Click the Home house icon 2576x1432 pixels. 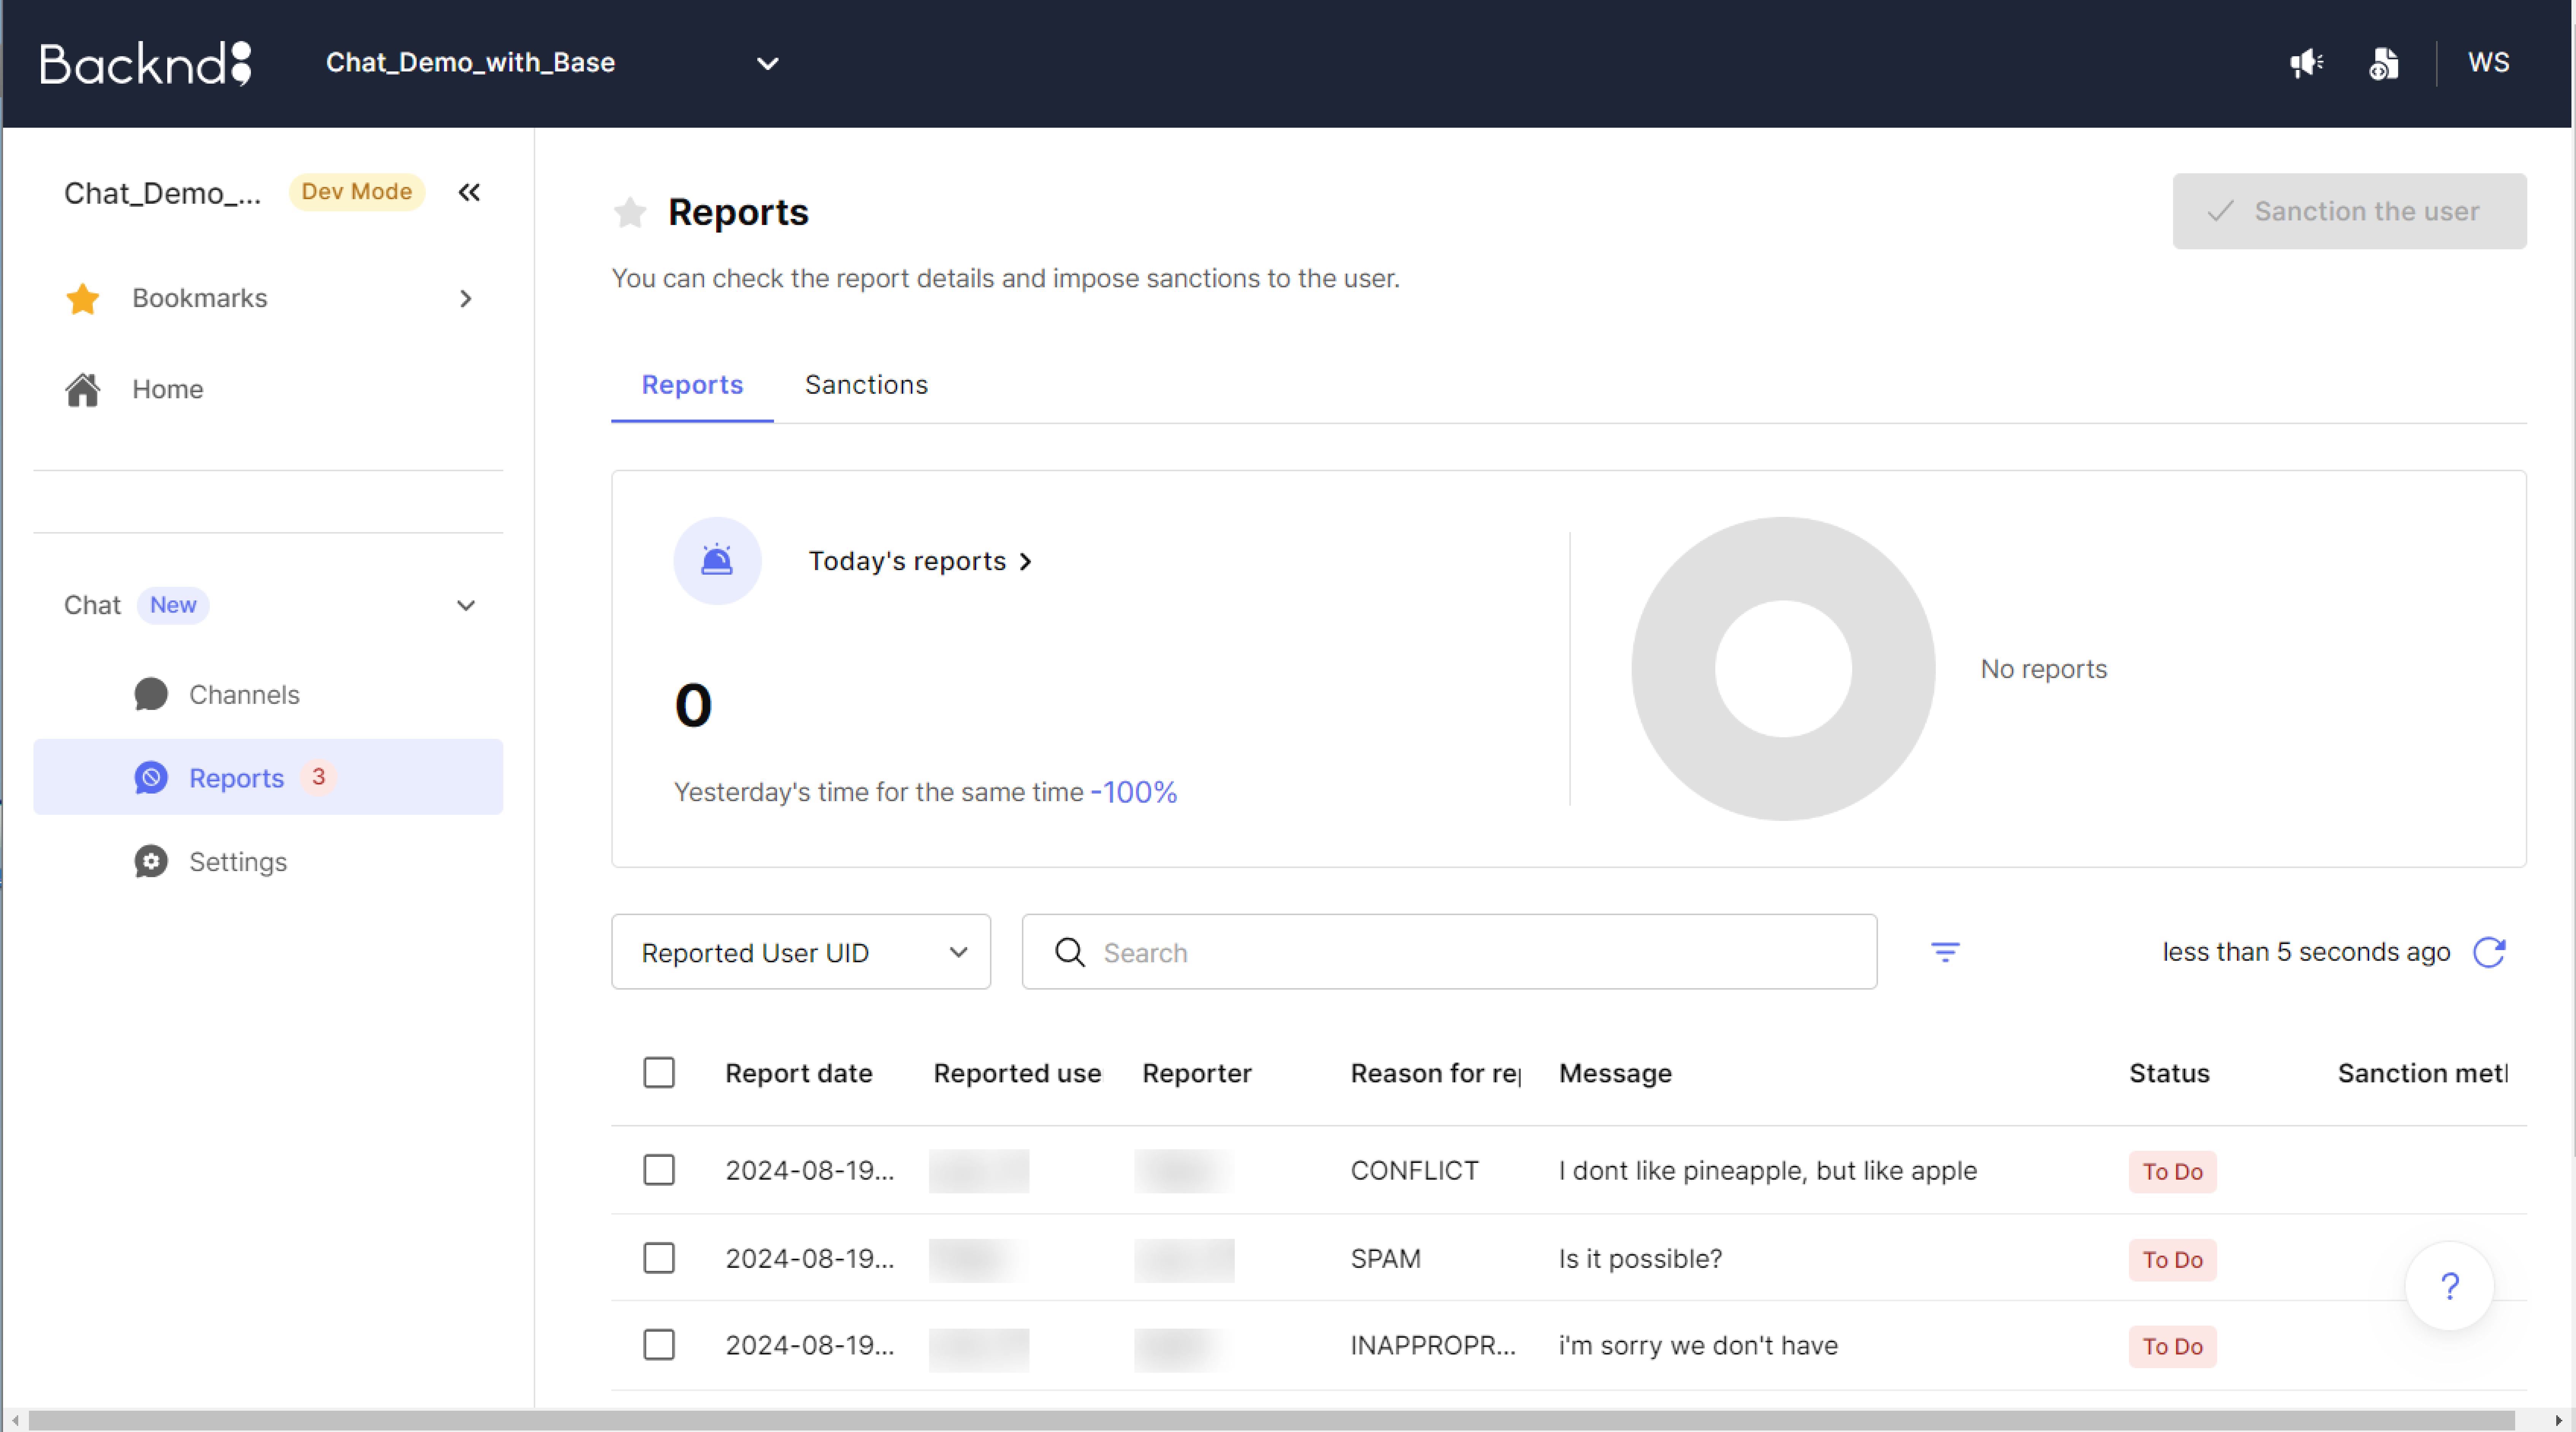click(83, 389)
